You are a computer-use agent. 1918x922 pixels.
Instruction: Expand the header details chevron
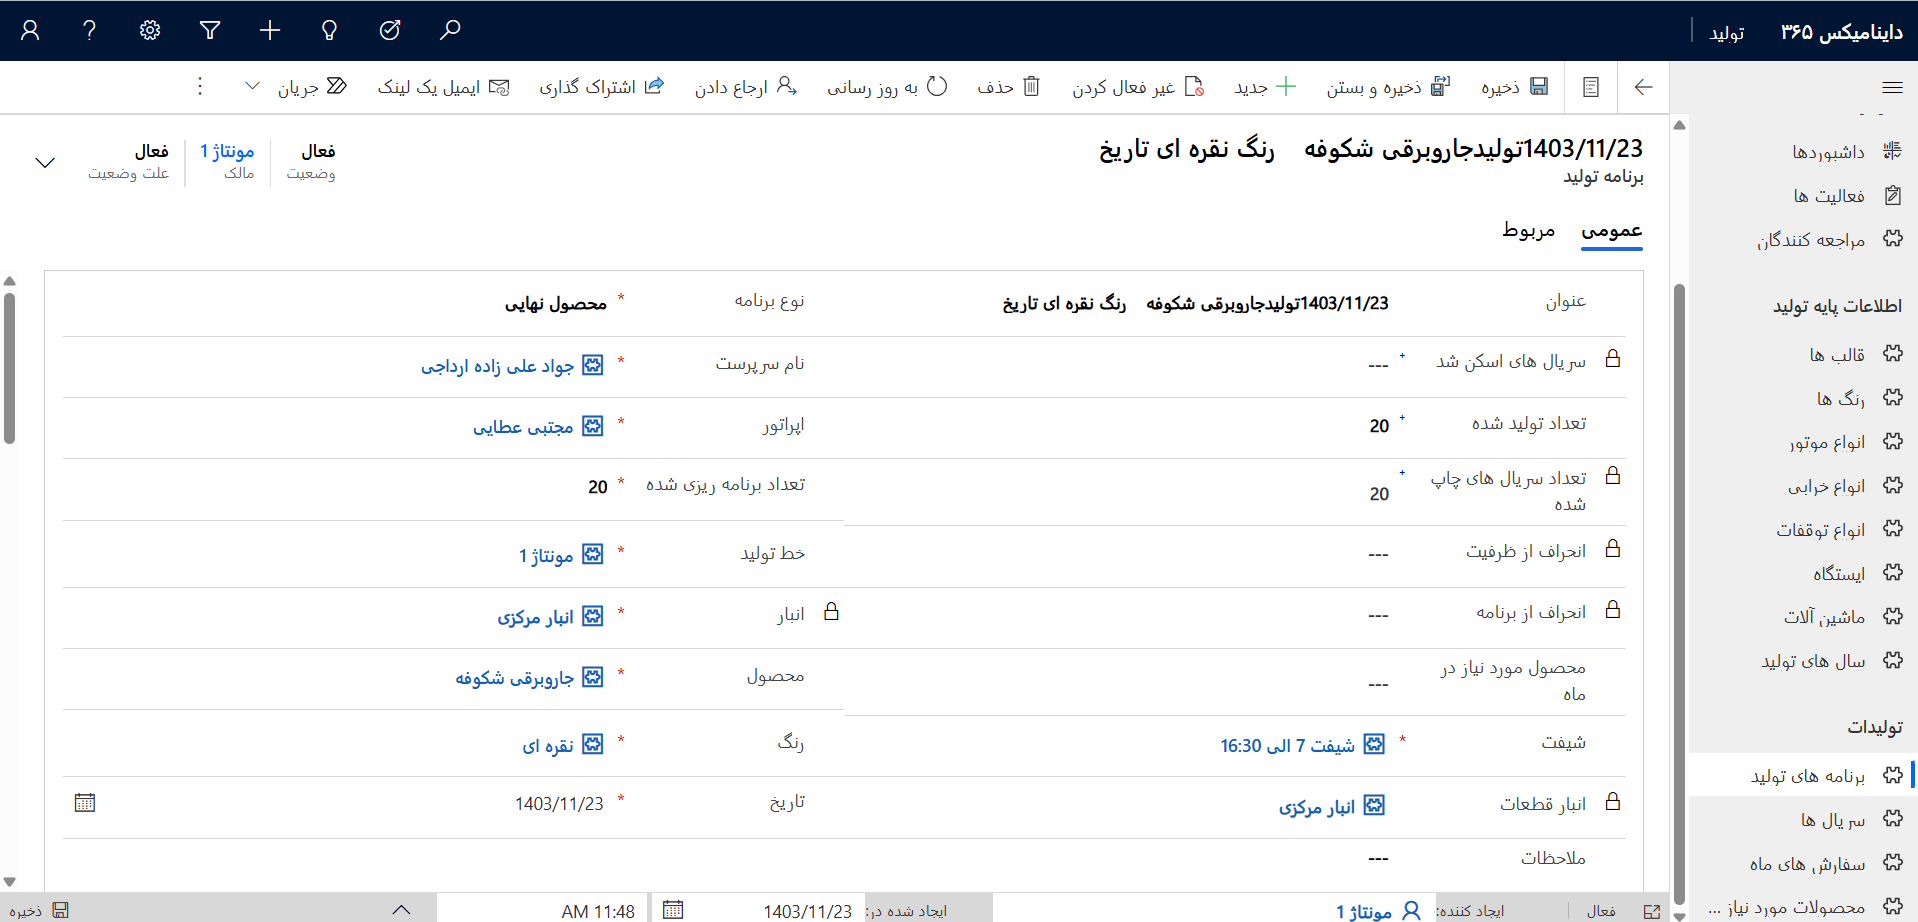pyautogui.click(x=45, y=162)
